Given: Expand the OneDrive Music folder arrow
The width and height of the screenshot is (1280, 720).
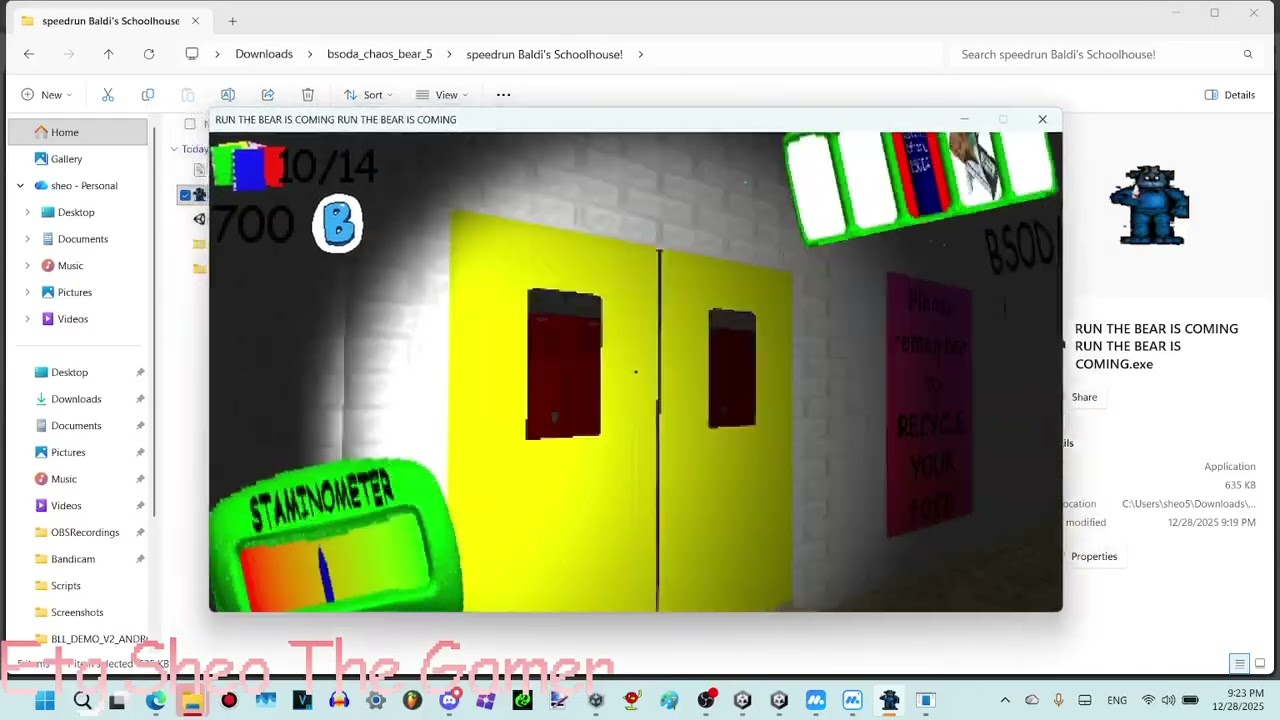Looking at the screenshot, I should click(27, 266).
